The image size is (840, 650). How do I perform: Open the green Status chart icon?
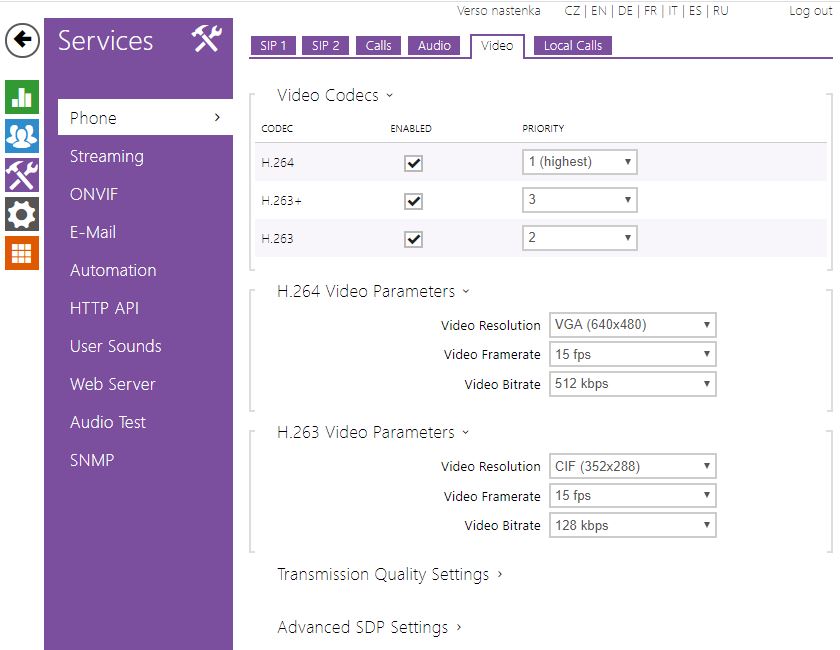coord(22,97)
